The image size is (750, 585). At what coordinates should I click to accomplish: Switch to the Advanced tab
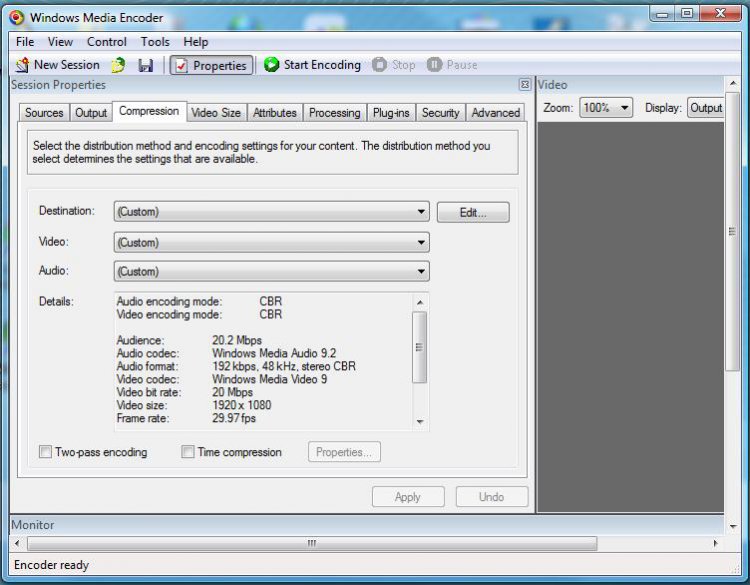coord(496,113)
